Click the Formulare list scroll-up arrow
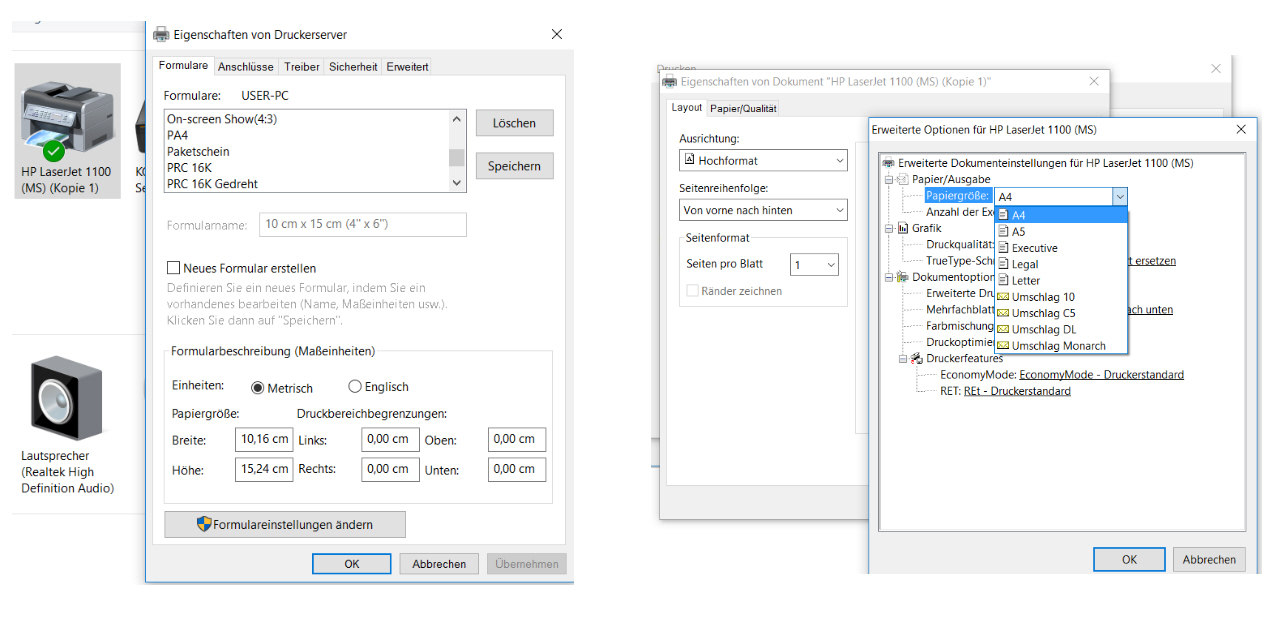The height and width of the screenshot is (622, 1280). [x=457, y=119]
